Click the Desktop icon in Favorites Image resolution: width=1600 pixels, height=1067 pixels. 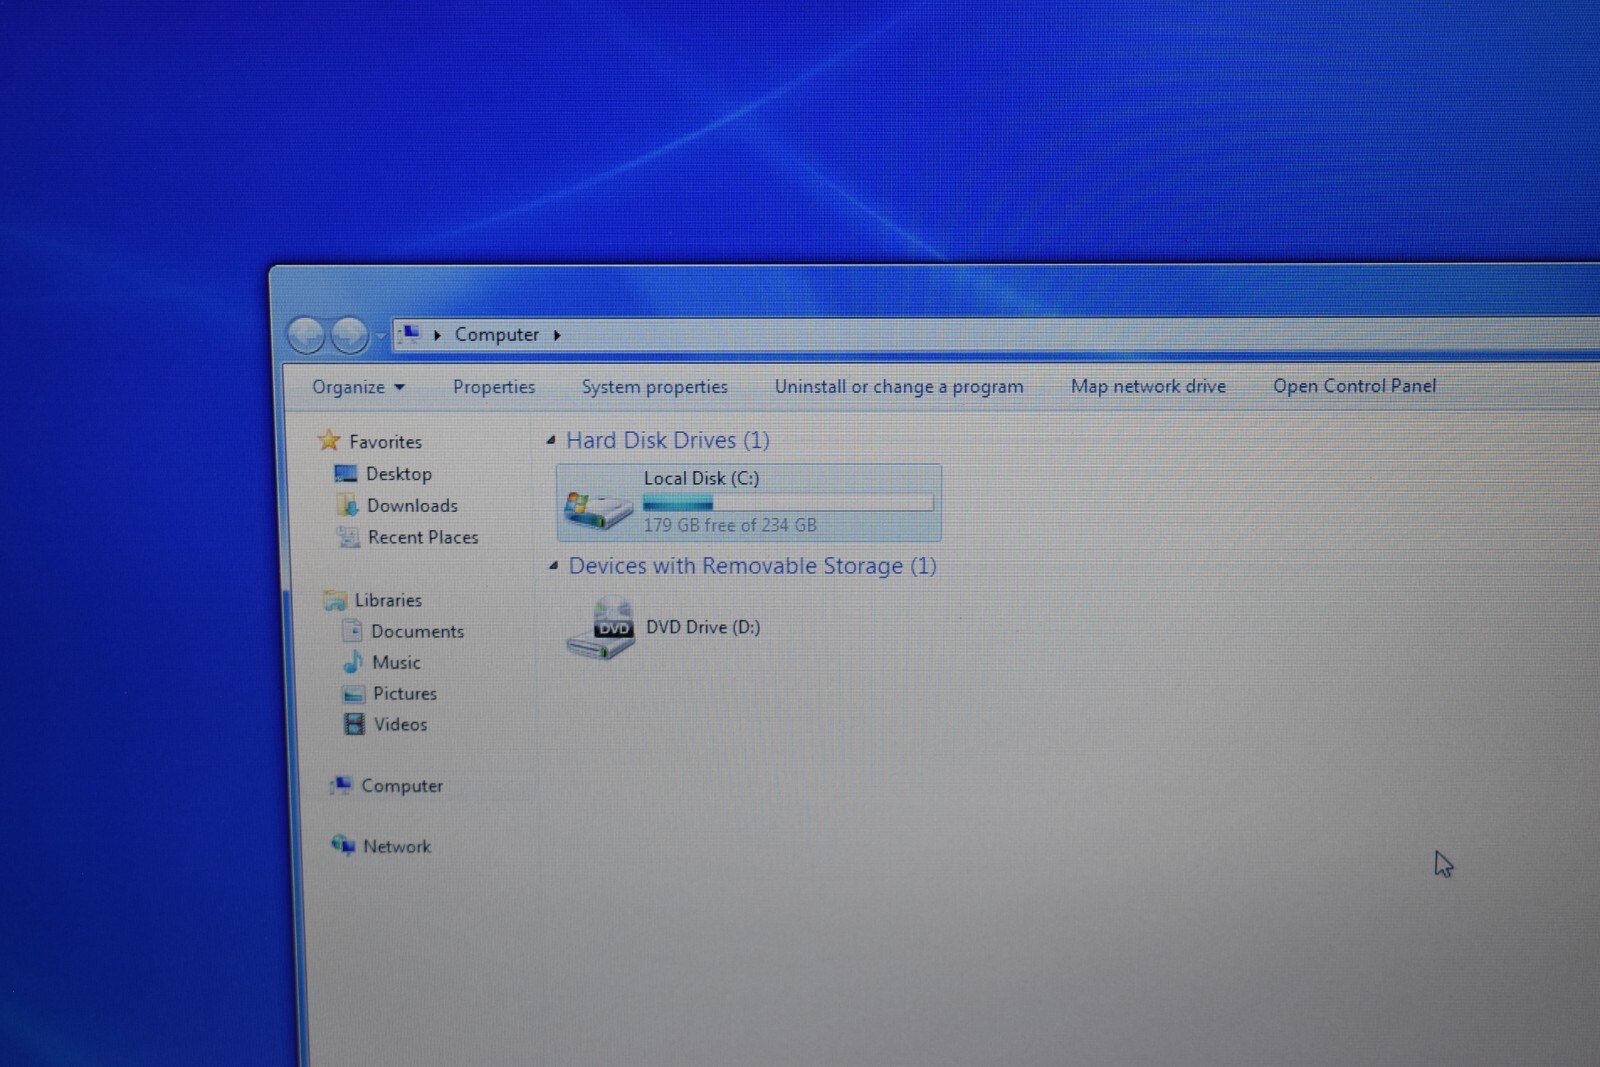click(x=346, y=474)
